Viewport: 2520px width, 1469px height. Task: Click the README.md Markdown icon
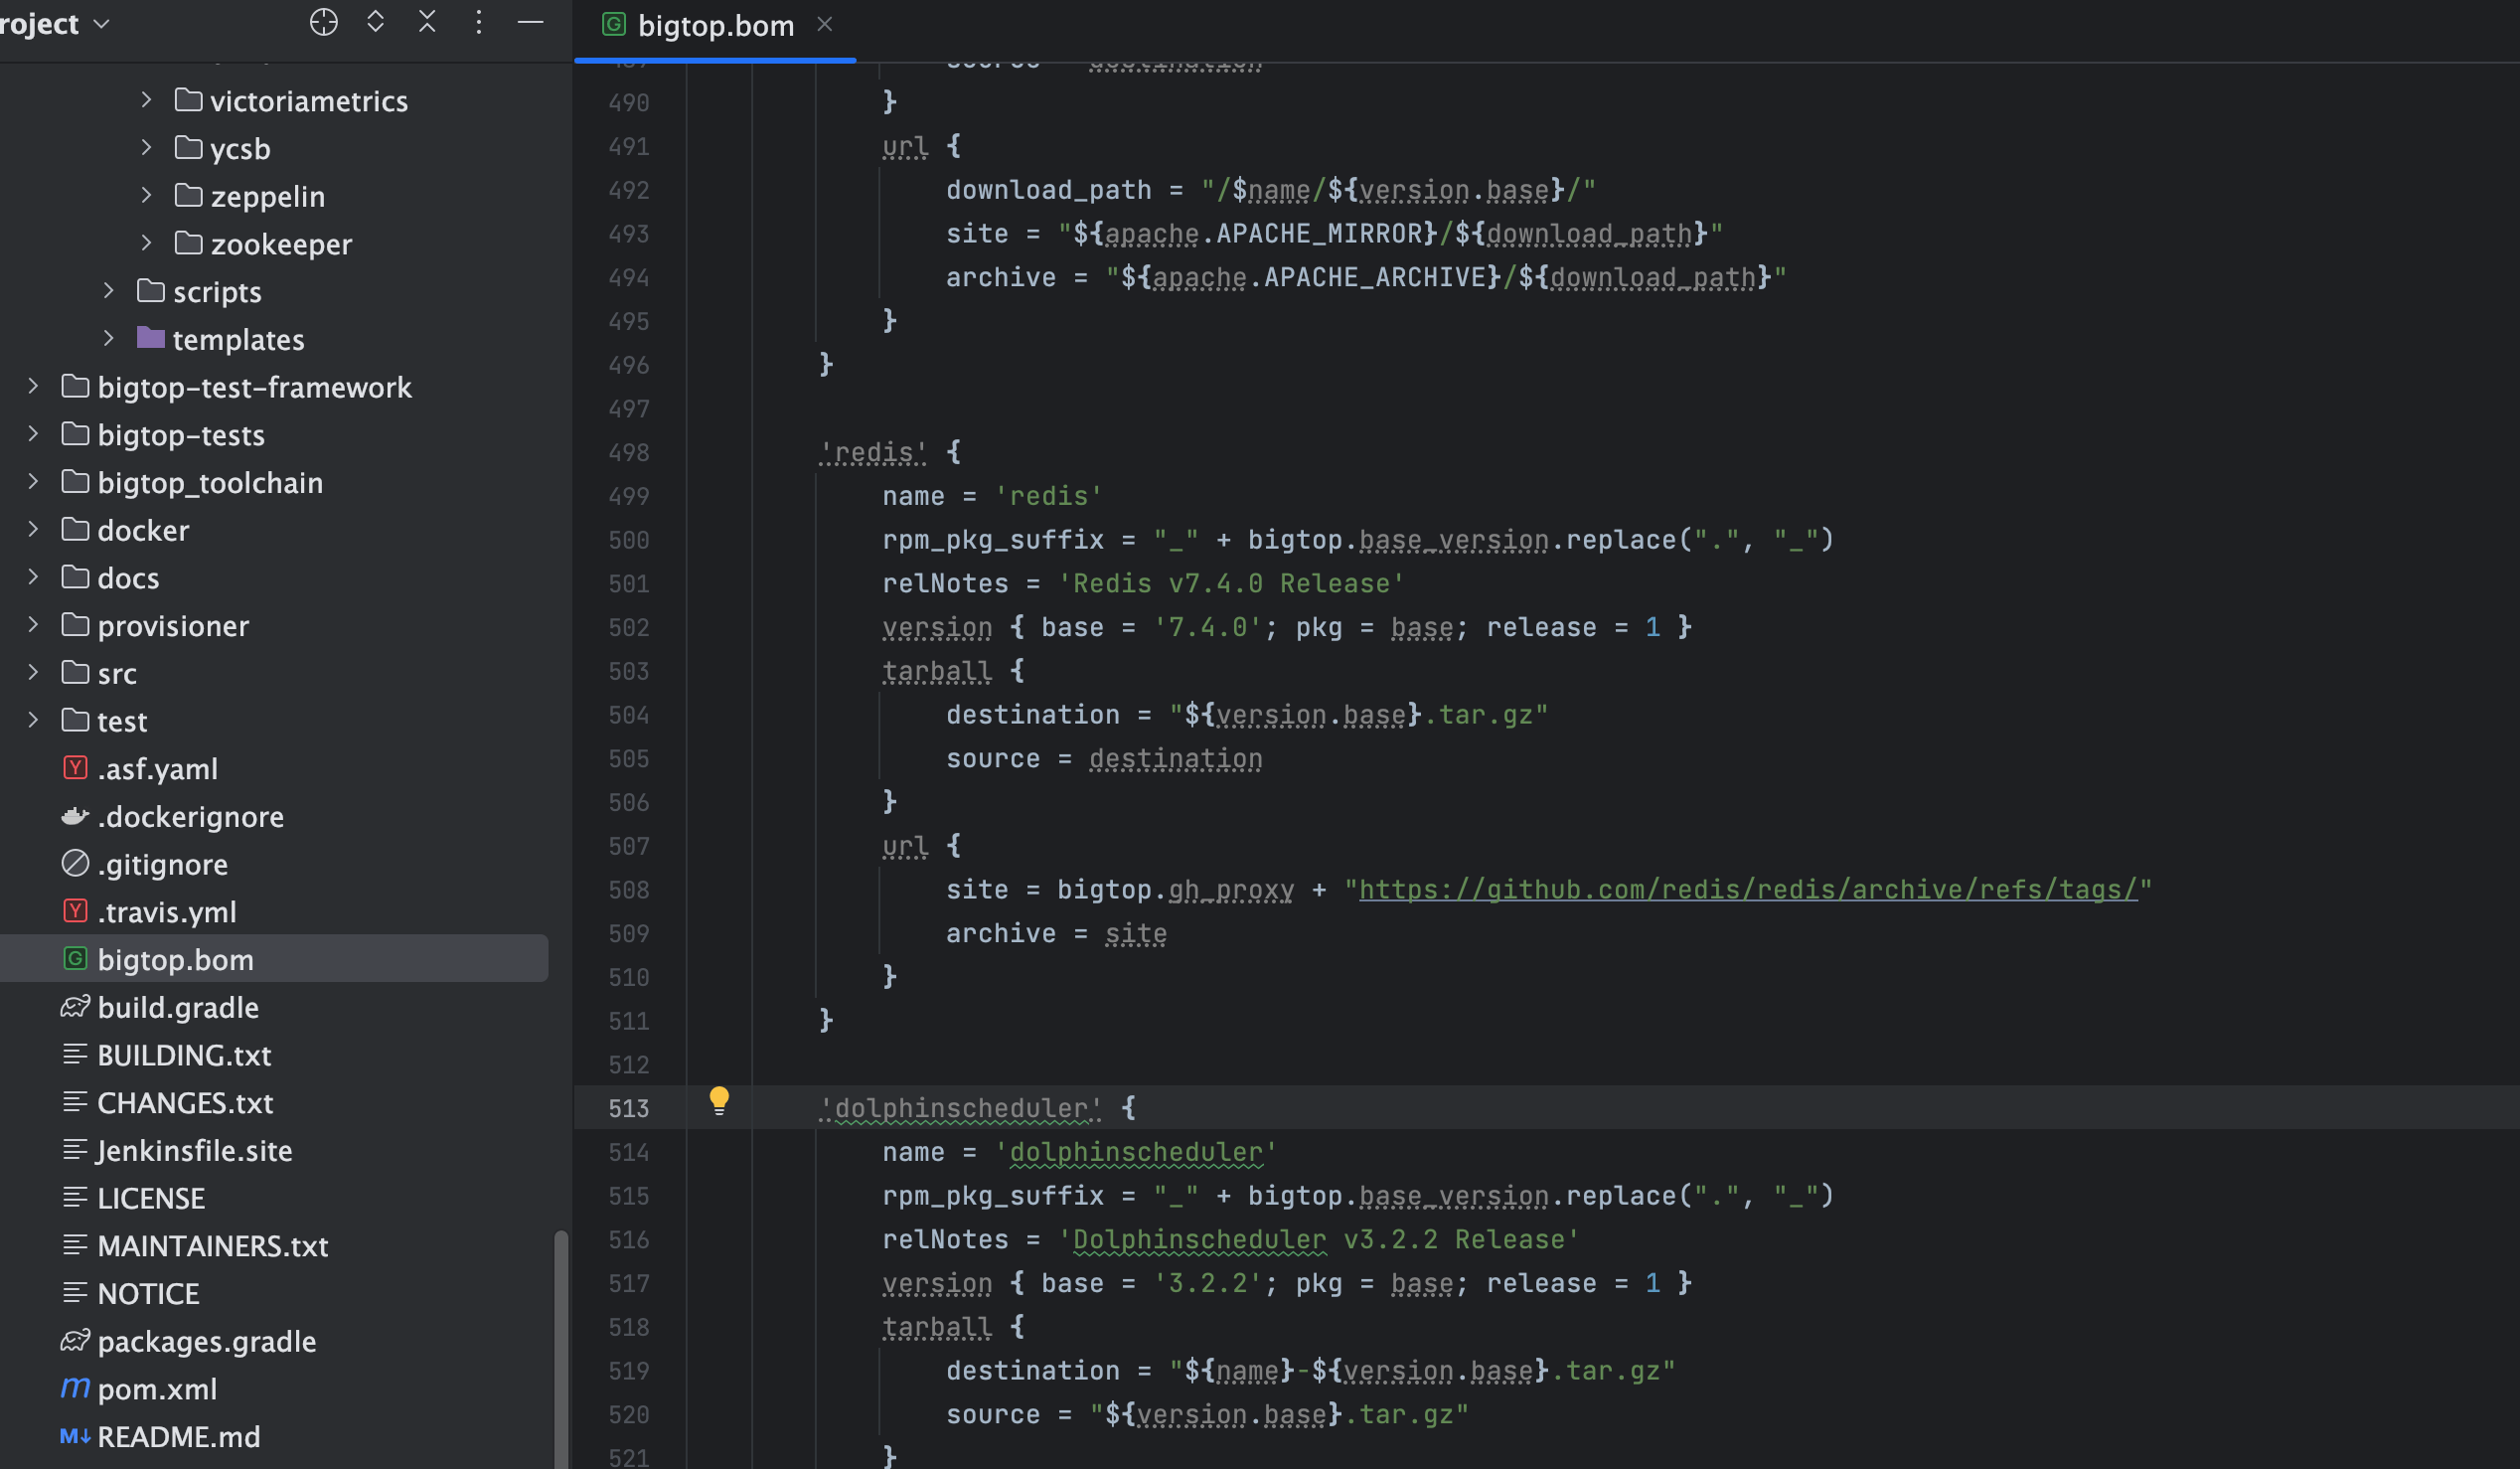pos(75,1436)
